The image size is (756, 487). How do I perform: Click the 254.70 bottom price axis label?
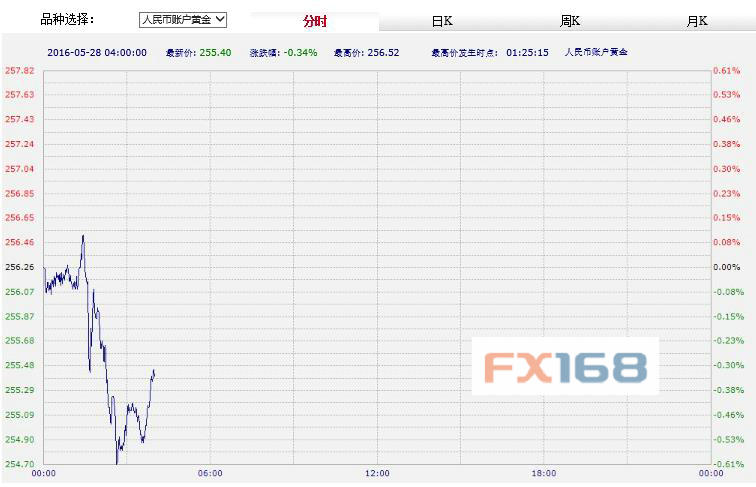pyautogui.click(x=19, y=464)
